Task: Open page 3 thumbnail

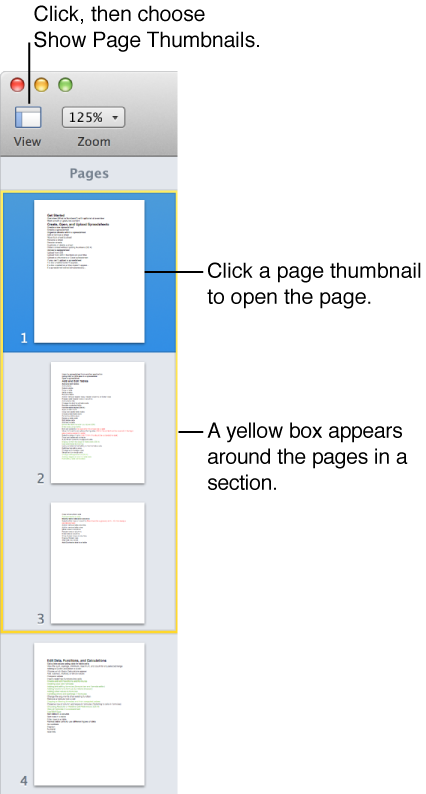Action: tap(97, 563)
